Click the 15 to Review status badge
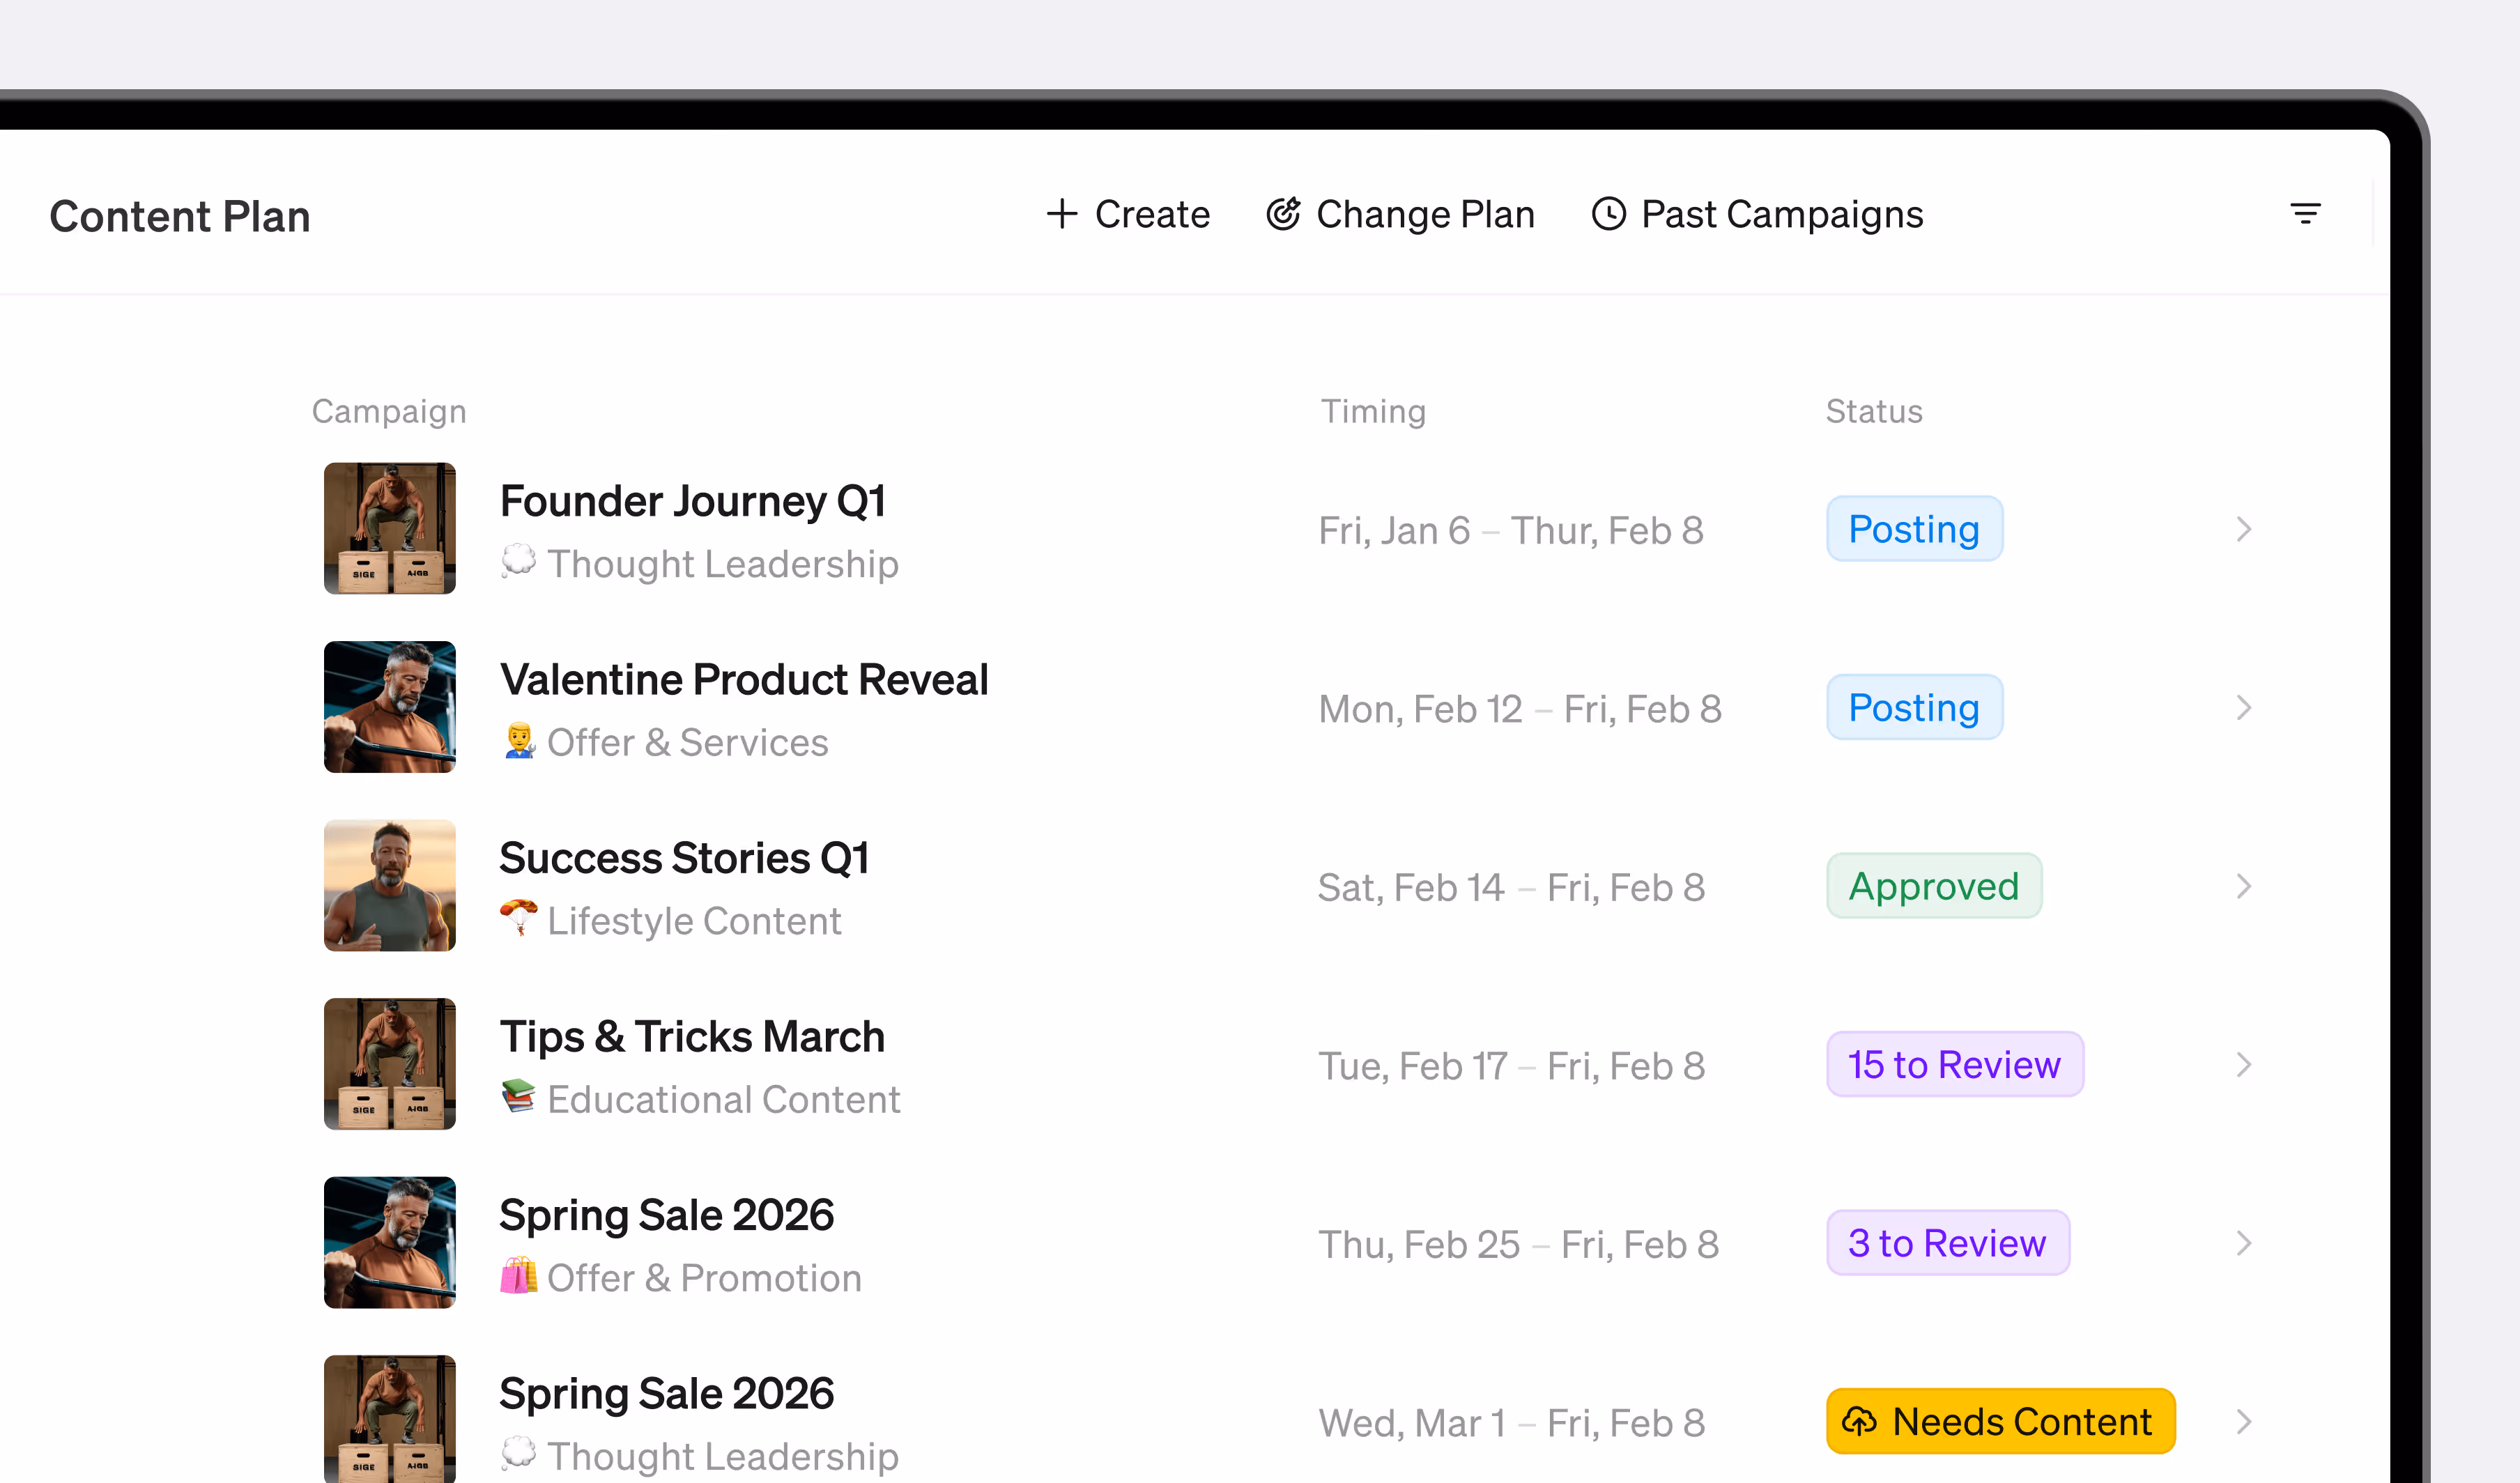 click(1954, 1064)
